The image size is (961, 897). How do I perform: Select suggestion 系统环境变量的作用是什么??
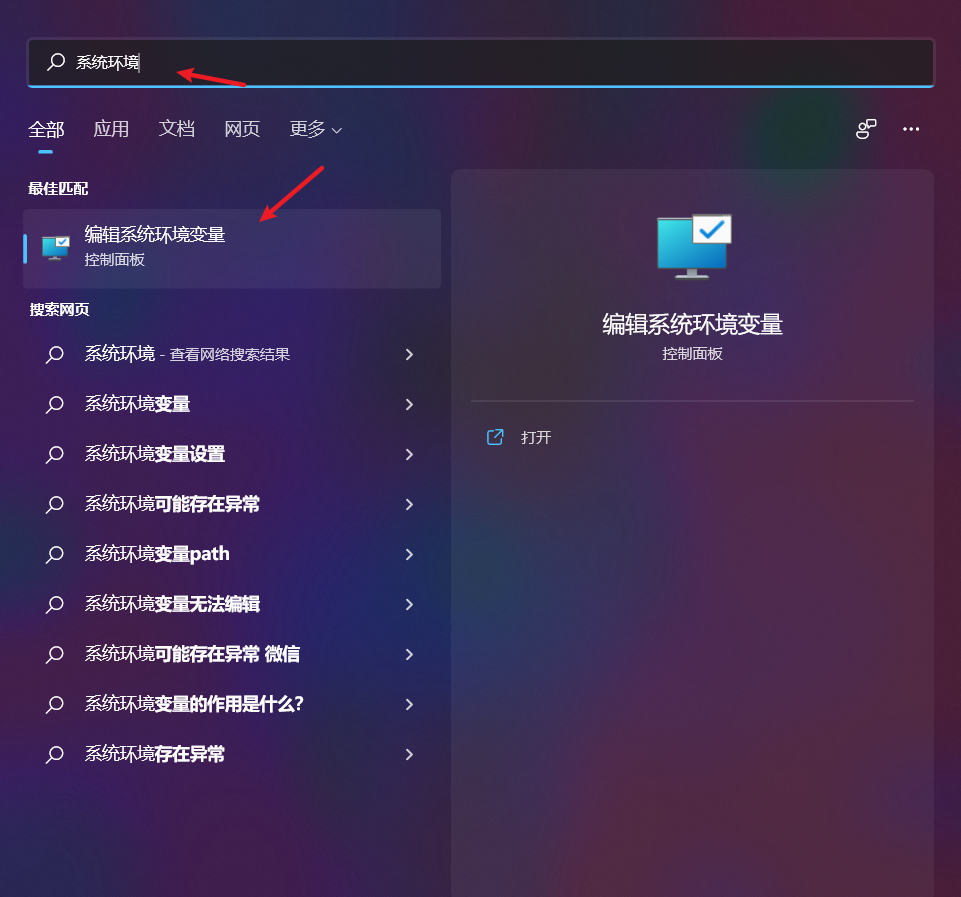click(x=232, y=705)
